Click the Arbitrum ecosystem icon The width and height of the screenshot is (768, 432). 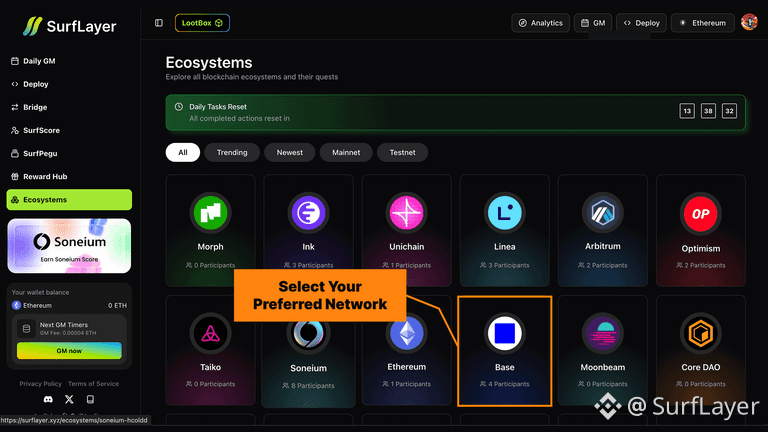point(602,213)
